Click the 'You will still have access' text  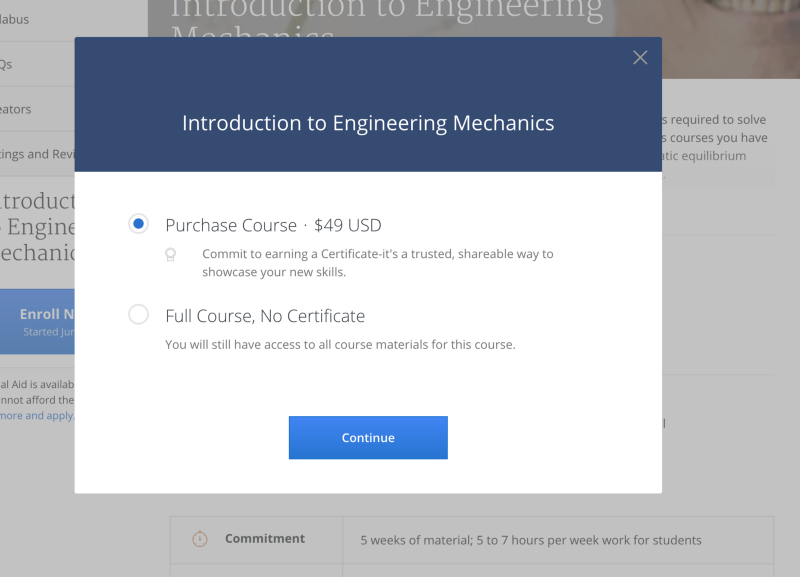[x=340, y=345]
